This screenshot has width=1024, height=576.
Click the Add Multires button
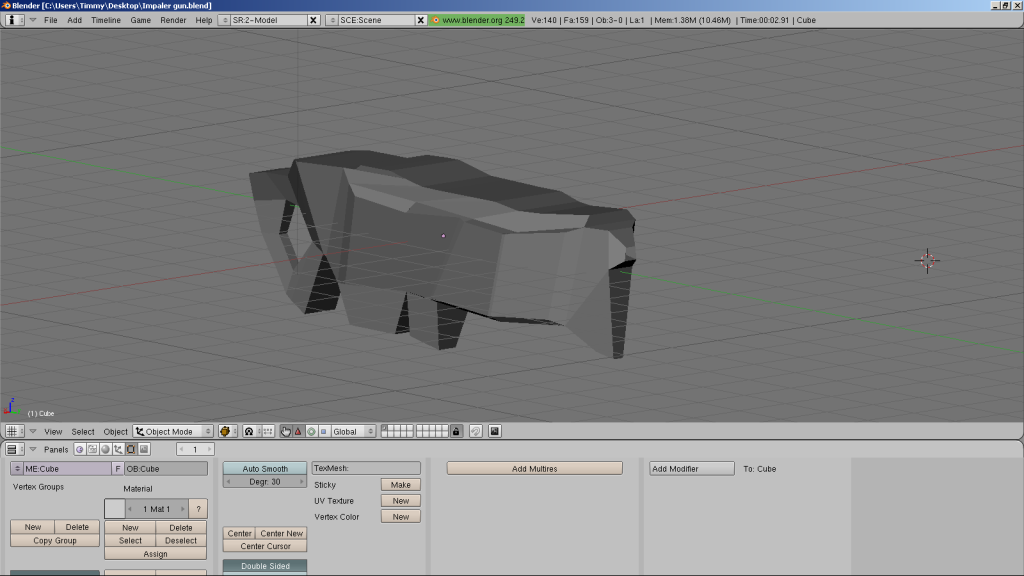pyautogui.click(x=534, y=468)
